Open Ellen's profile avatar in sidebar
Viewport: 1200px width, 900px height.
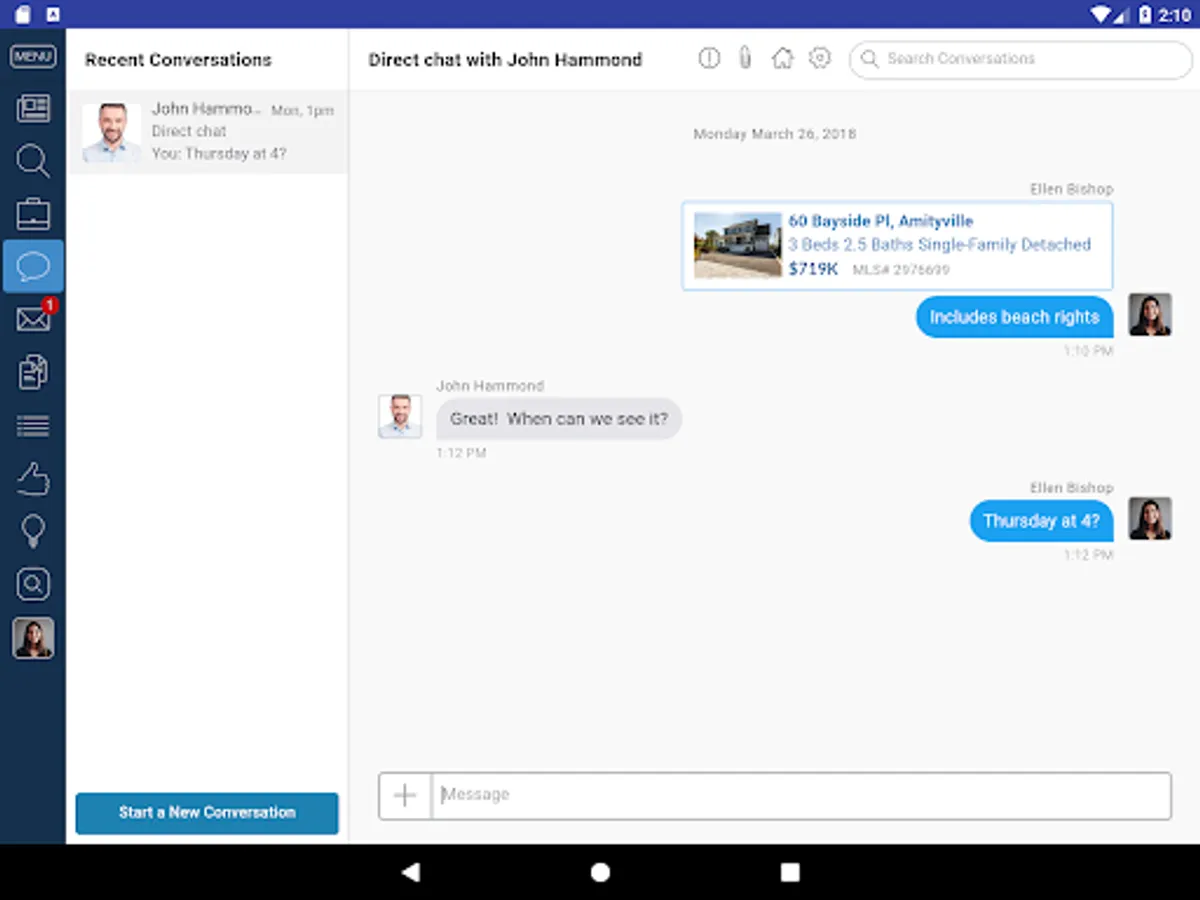pos(33,638)
